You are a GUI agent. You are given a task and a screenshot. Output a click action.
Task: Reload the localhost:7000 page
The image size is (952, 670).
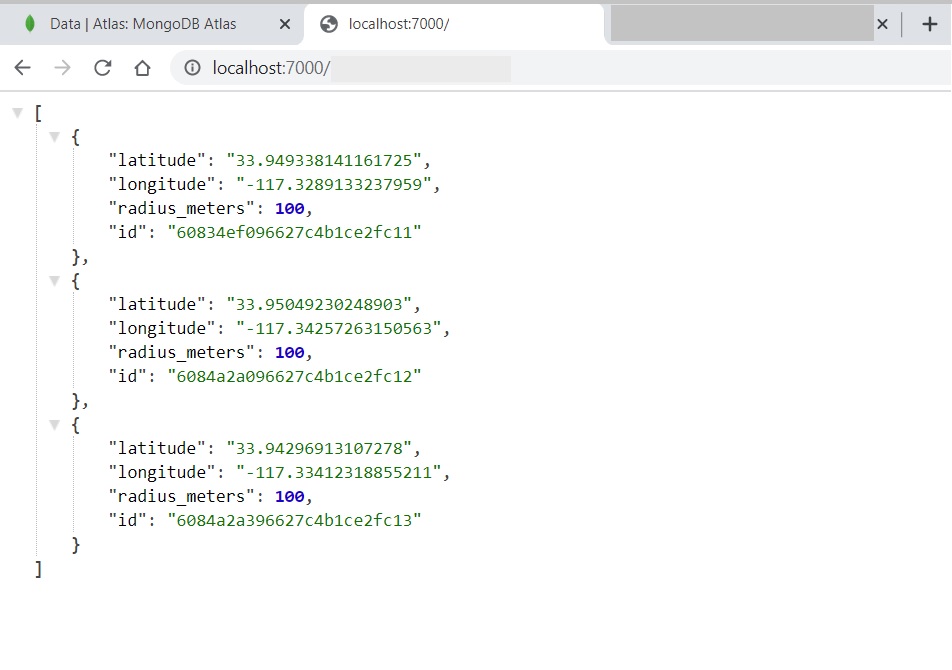[x=103, y=67]
